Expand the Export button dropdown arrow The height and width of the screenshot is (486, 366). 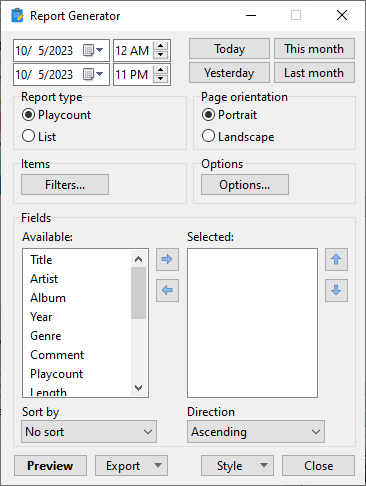[158, 465]
